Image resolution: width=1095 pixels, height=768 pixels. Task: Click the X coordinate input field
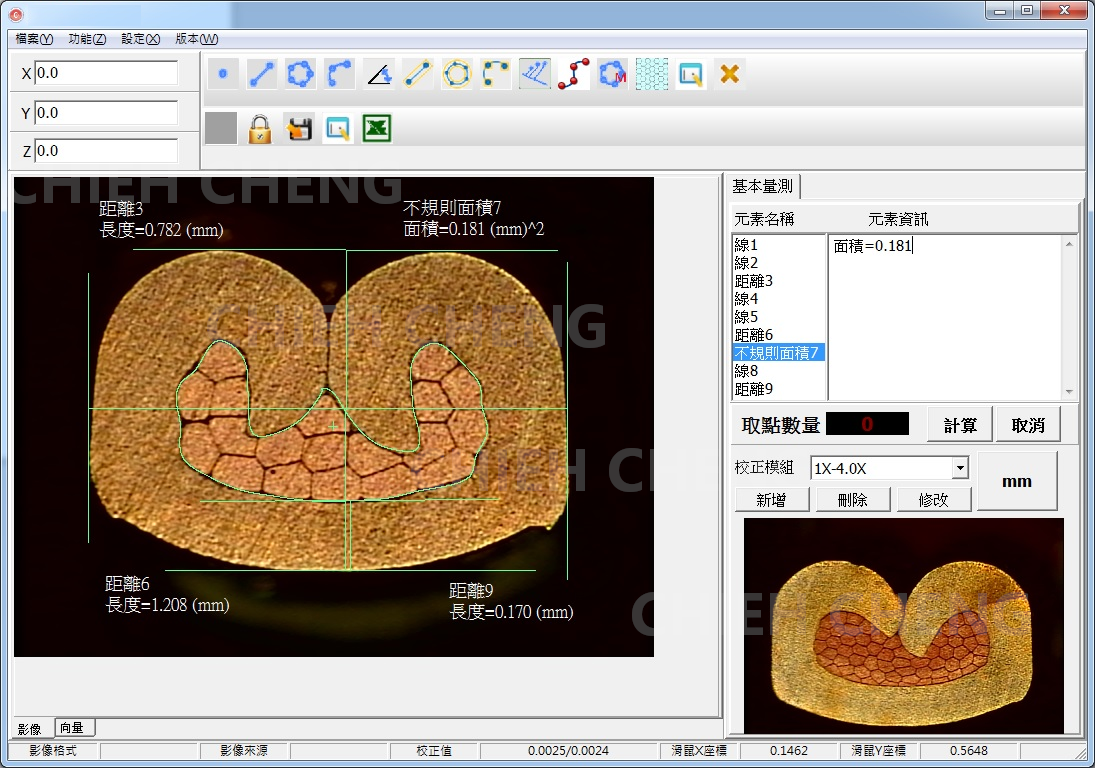coord(106,73)
